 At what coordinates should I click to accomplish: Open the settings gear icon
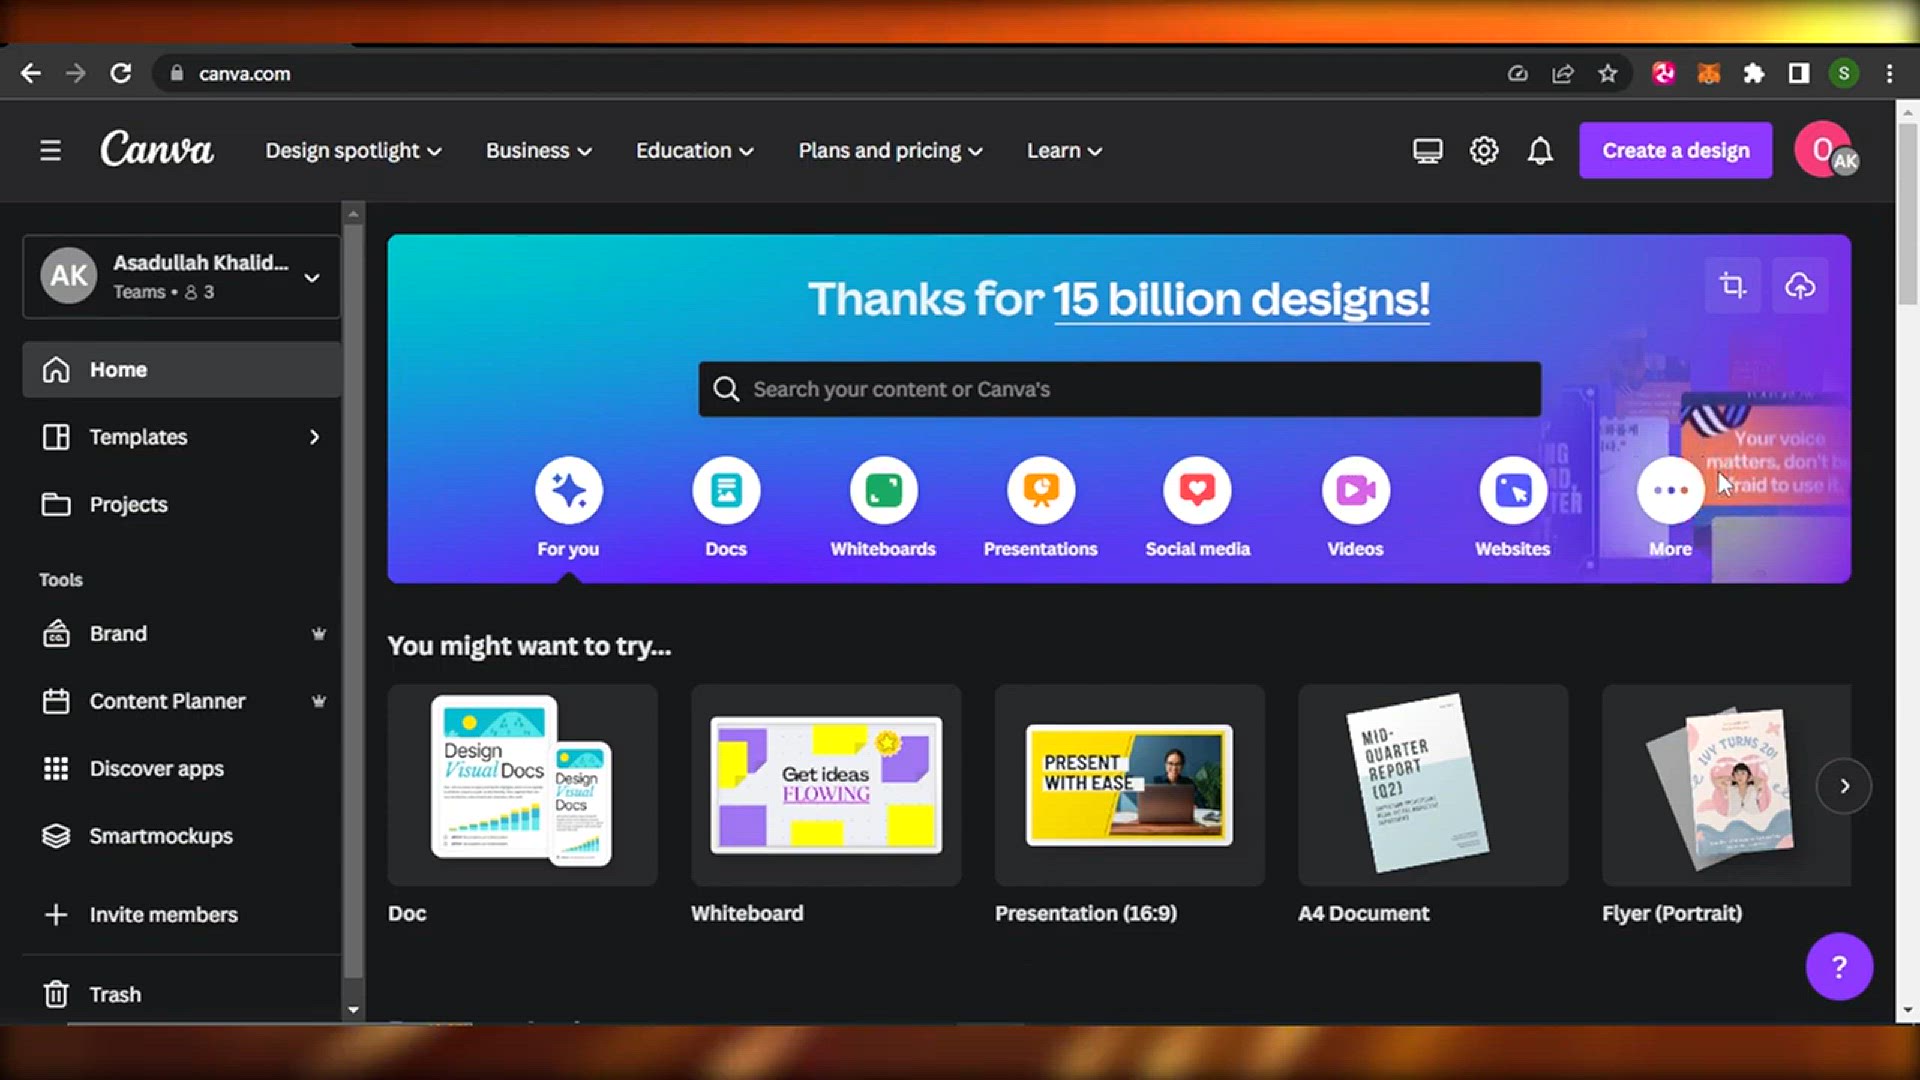pos(1484,151)
